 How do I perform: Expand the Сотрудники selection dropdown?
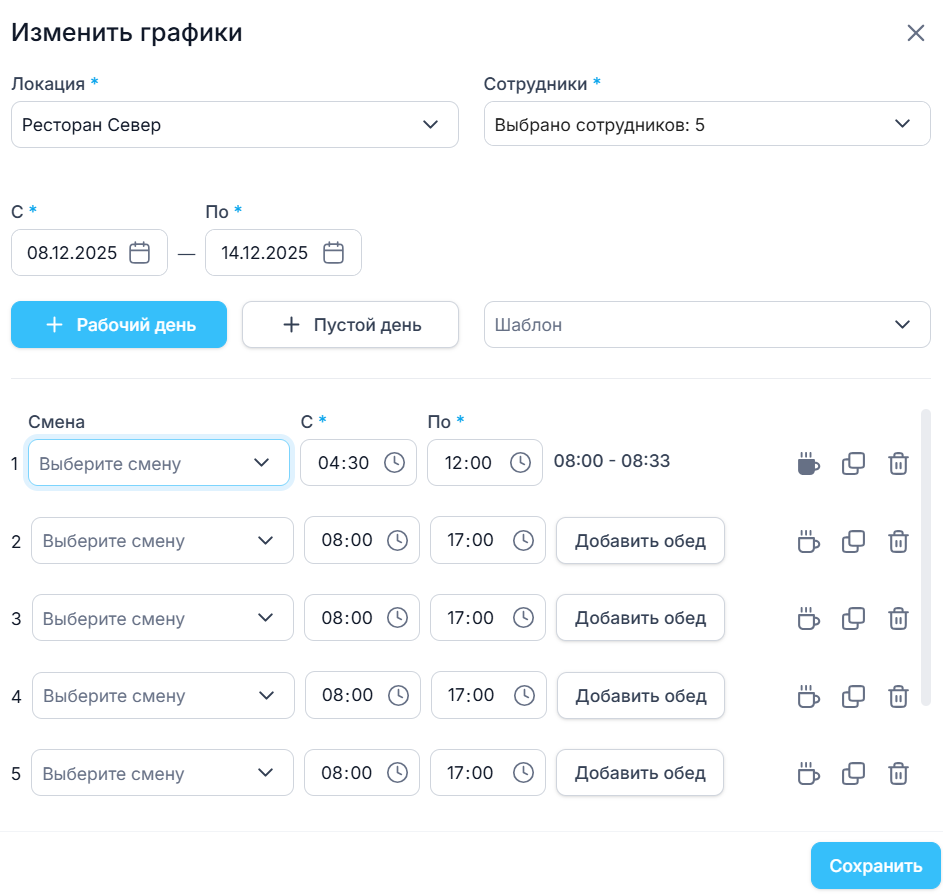(706, 125)
